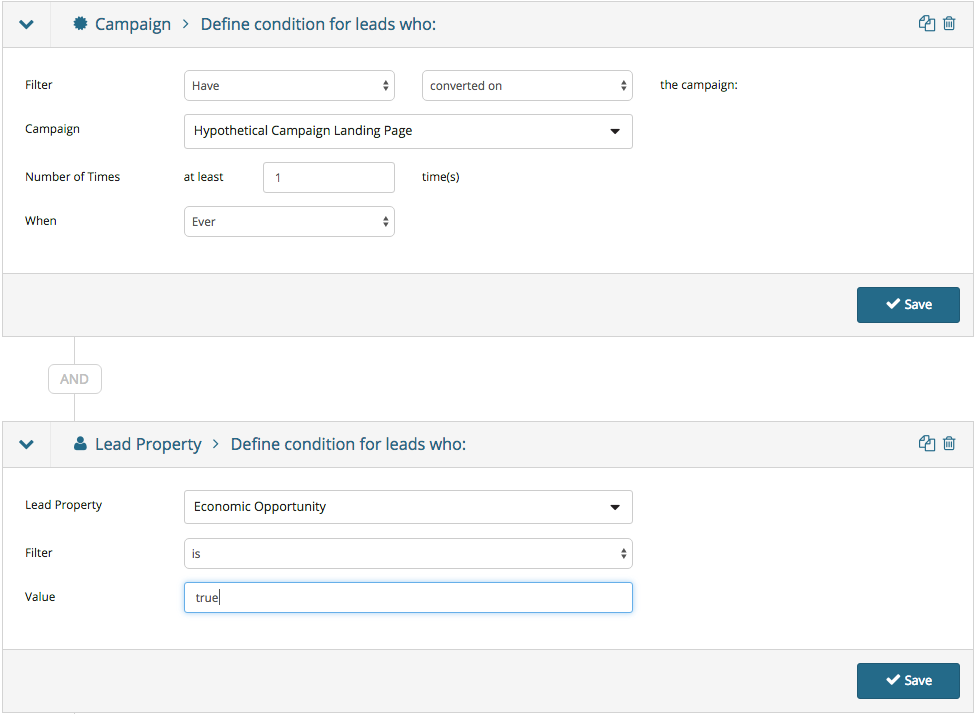Collapse the Campaign condition panel chevron
977x714 pixels.
(26, 24)
